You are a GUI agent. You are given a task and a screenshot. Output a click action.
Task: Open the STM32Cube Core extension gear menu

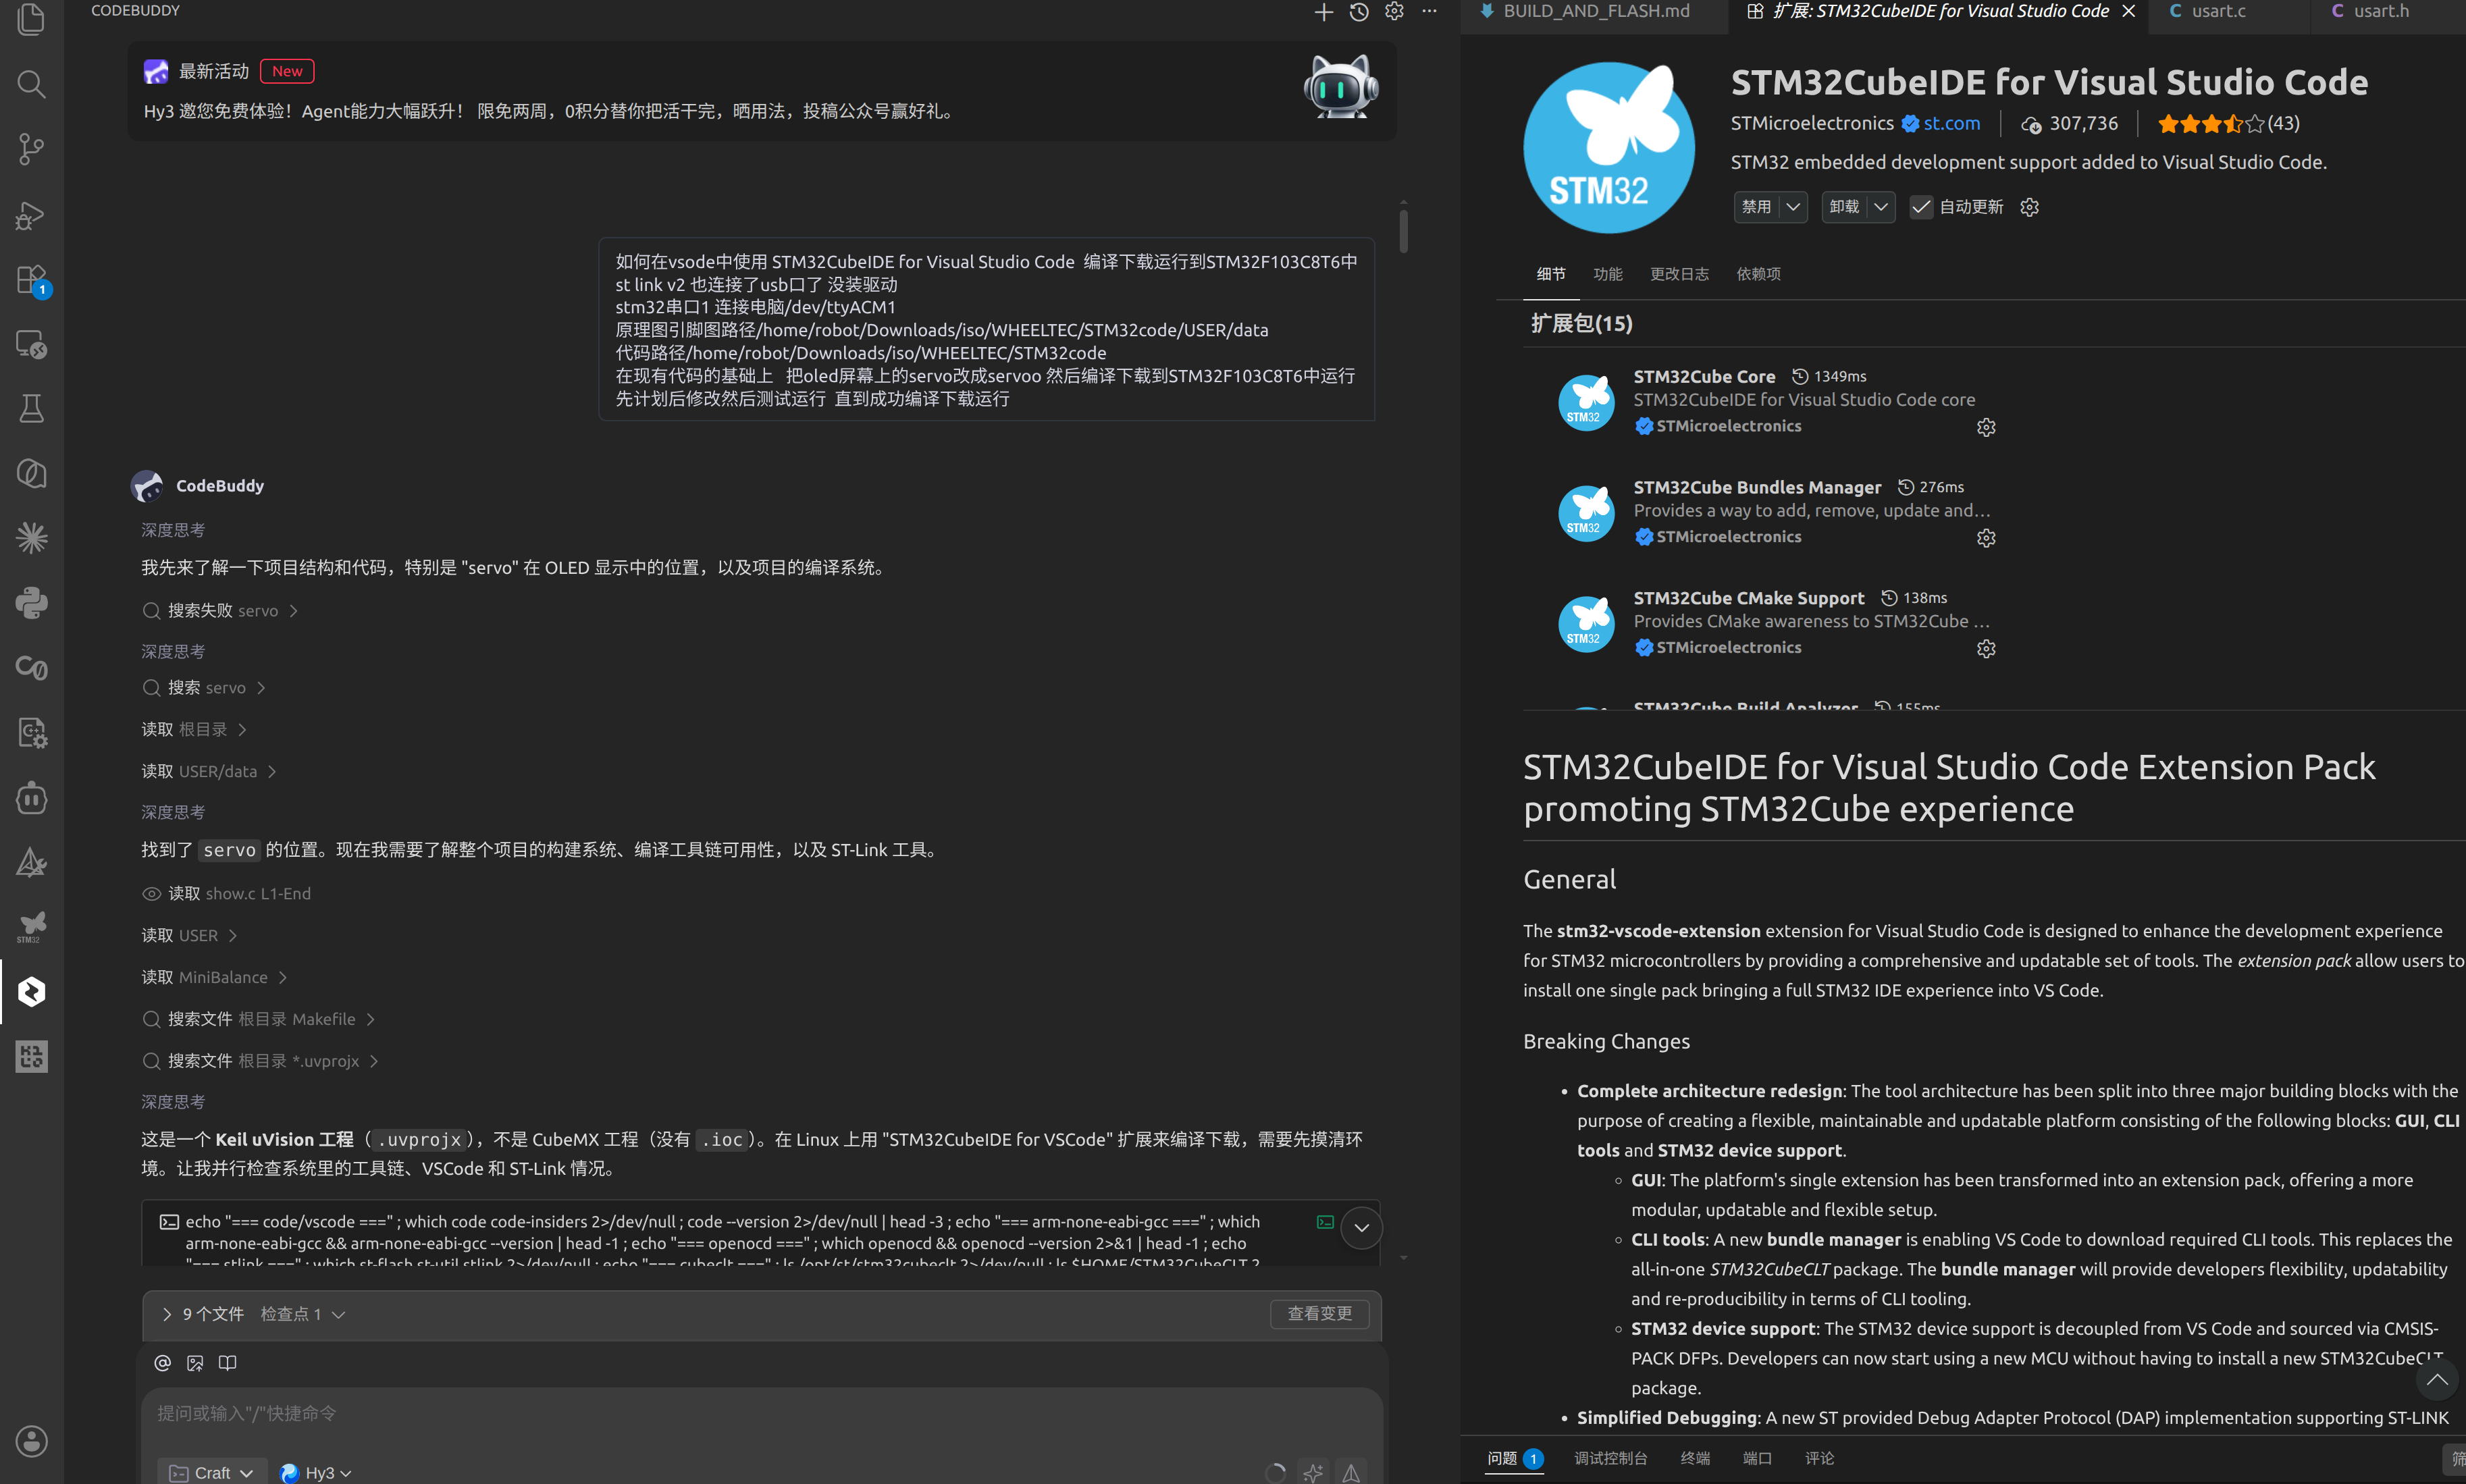[1986, 428]
